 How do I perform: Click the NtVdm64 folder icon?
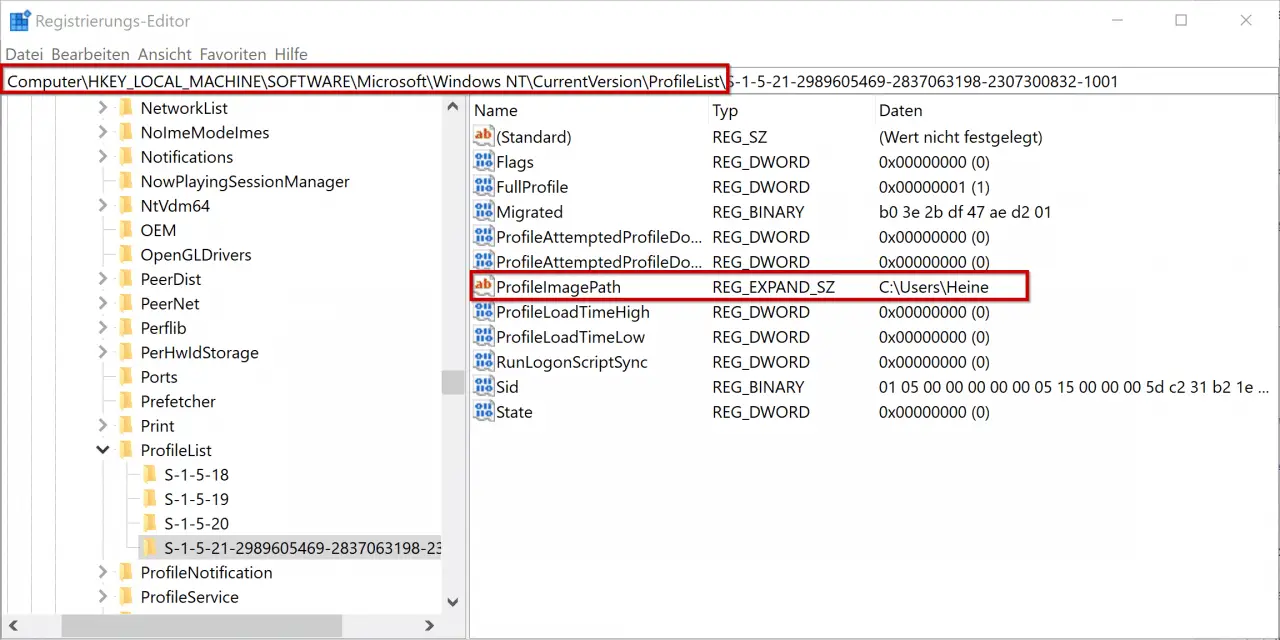coord(126,206)
